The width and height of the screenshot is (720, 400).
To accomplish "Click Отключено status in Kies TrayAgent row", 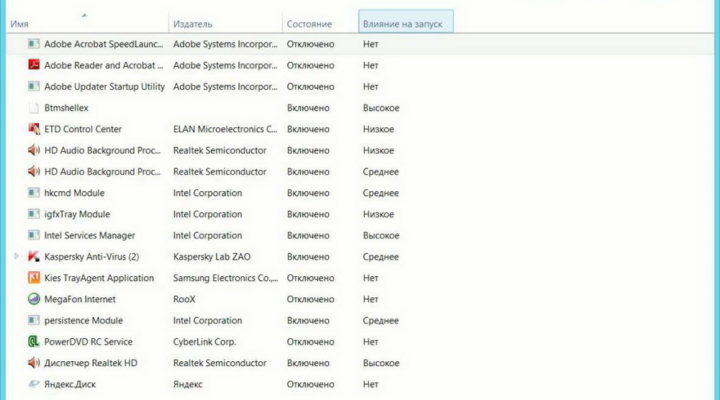I will click(310, 278).
